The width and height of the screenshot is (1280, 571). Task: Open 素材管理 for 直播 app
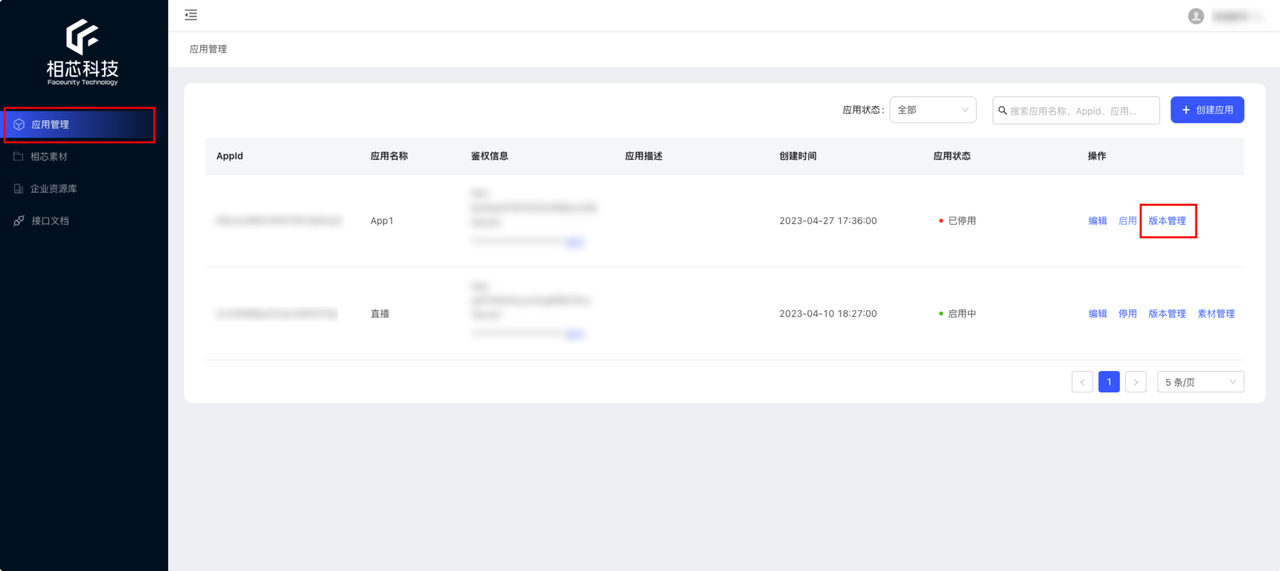(x=1216, y=314)
